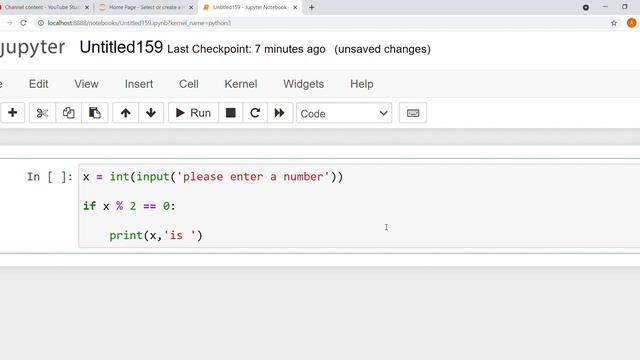Rename the notebook title Untitled159
640x360 pixels.
[x=121, y=47]
